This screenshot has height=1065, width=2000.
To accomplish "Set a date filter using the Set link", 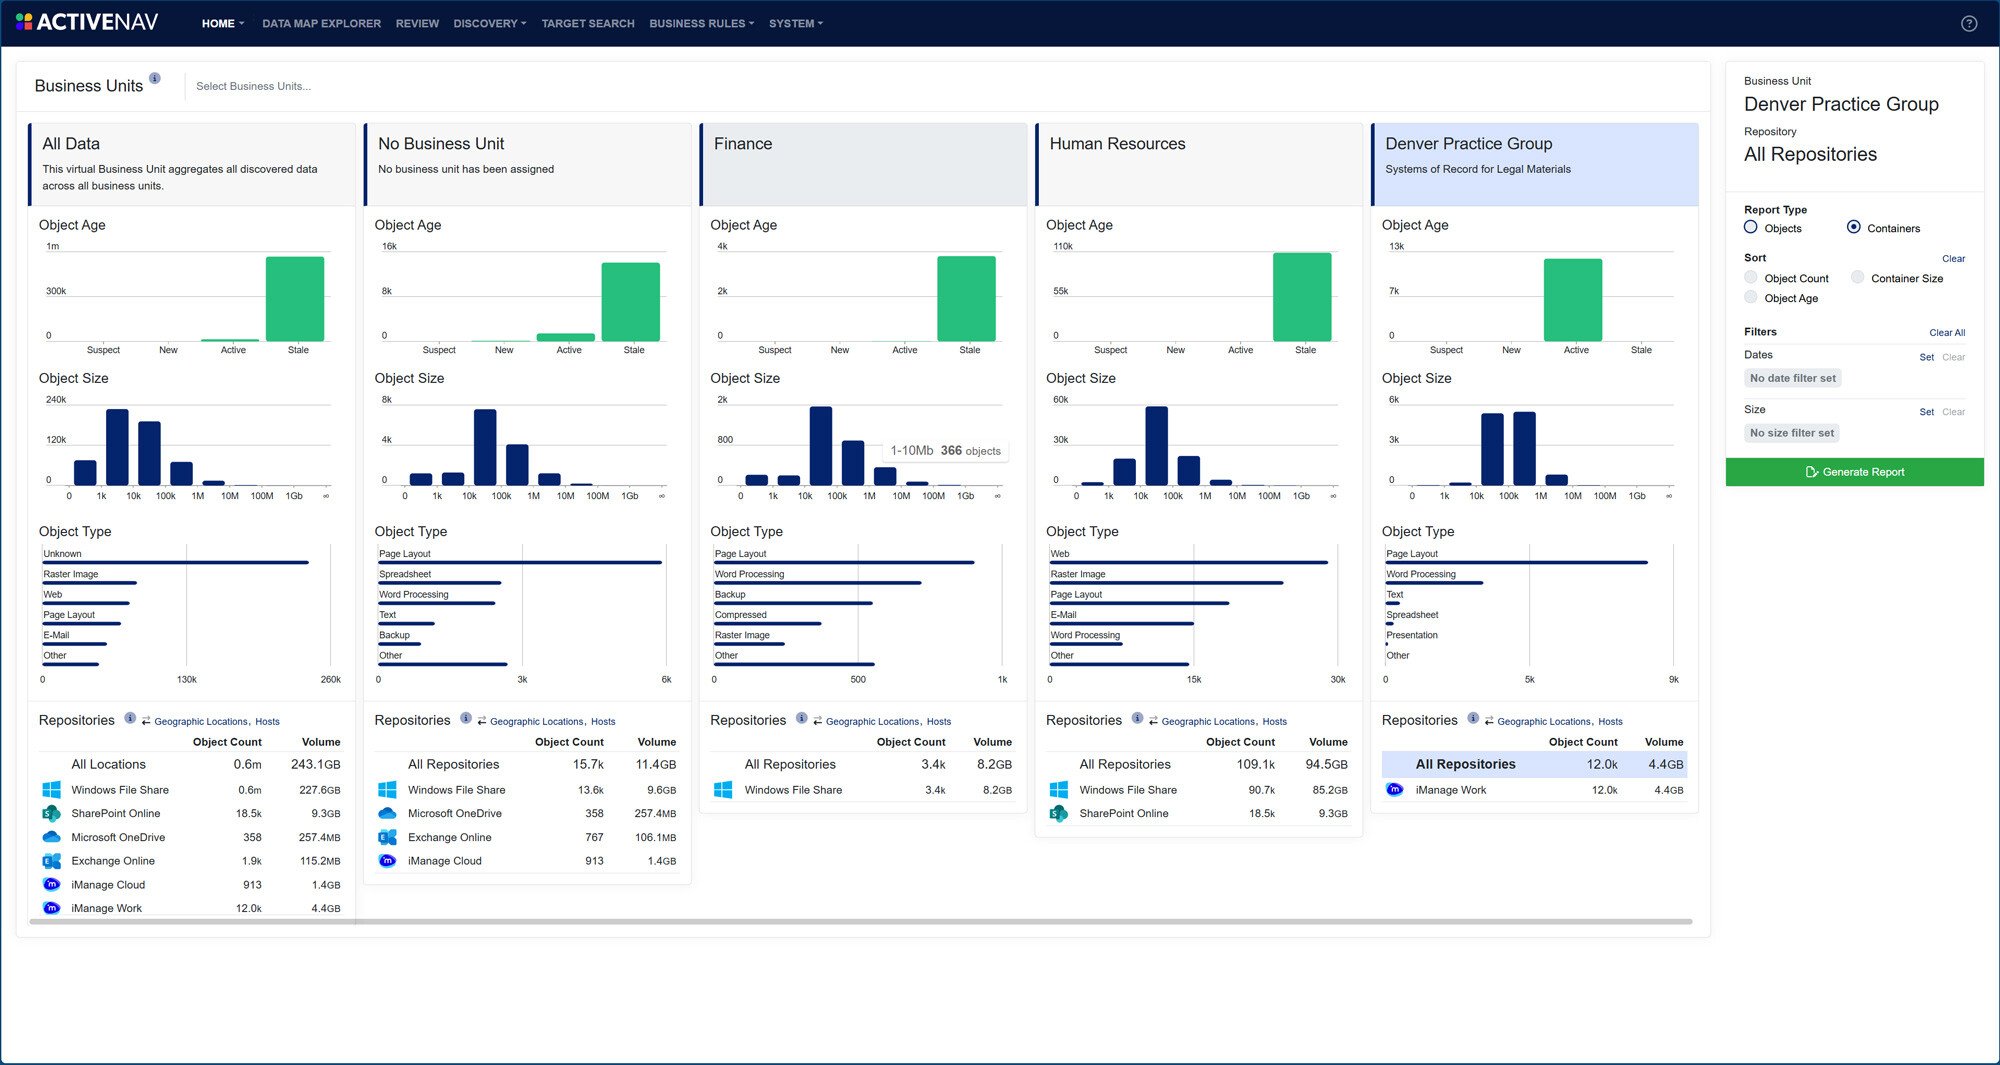I will point(1927,357).
